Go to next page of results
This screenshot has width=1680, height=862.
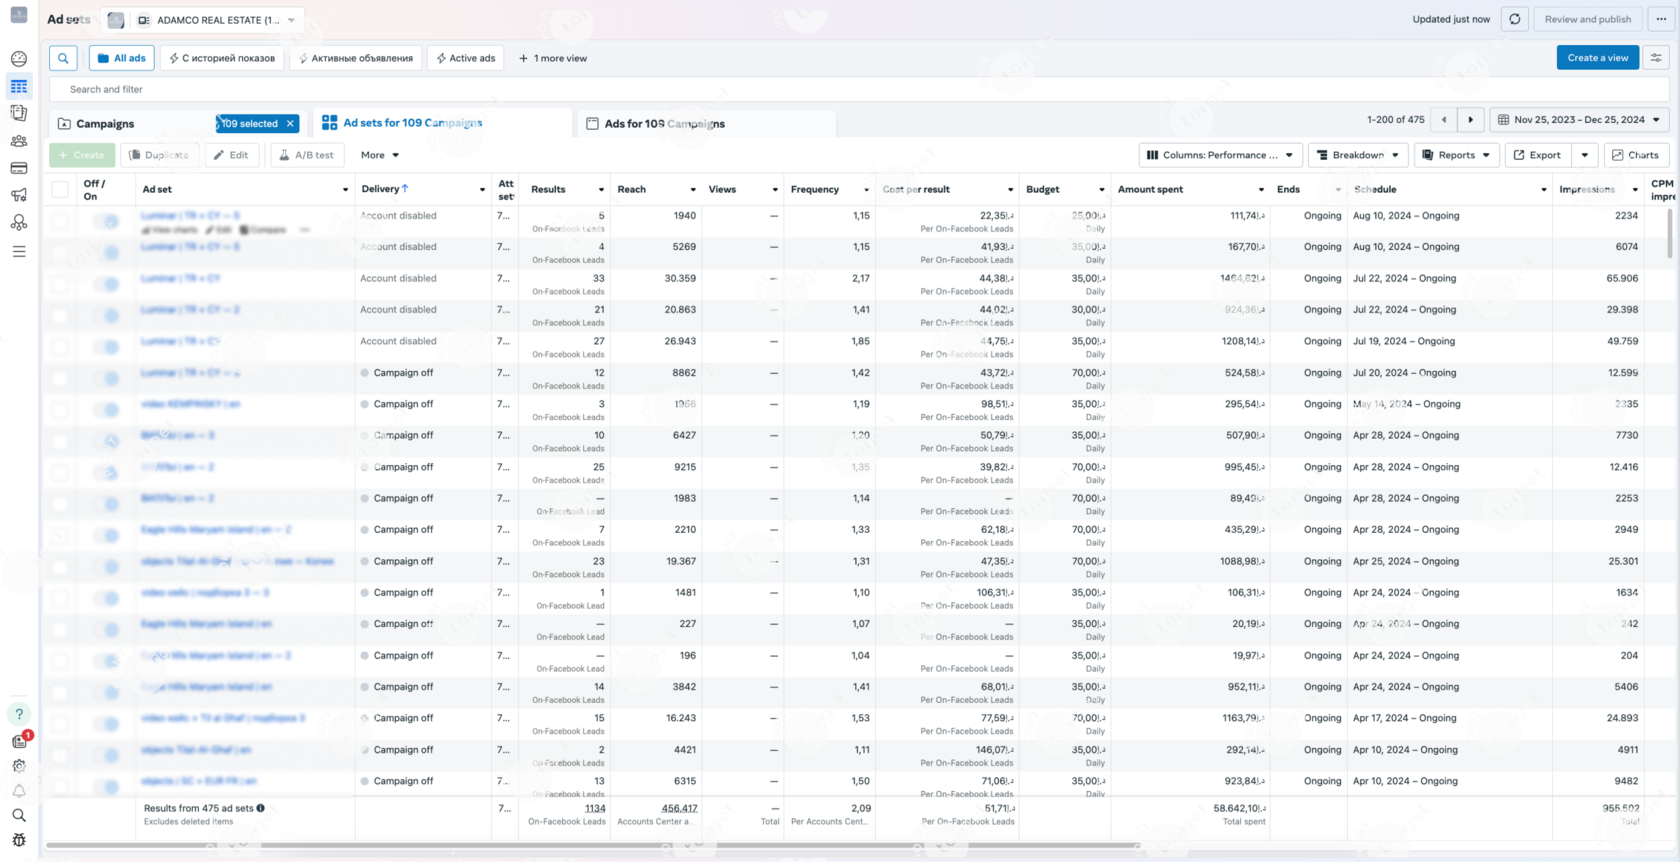(x=1471, y=120)
